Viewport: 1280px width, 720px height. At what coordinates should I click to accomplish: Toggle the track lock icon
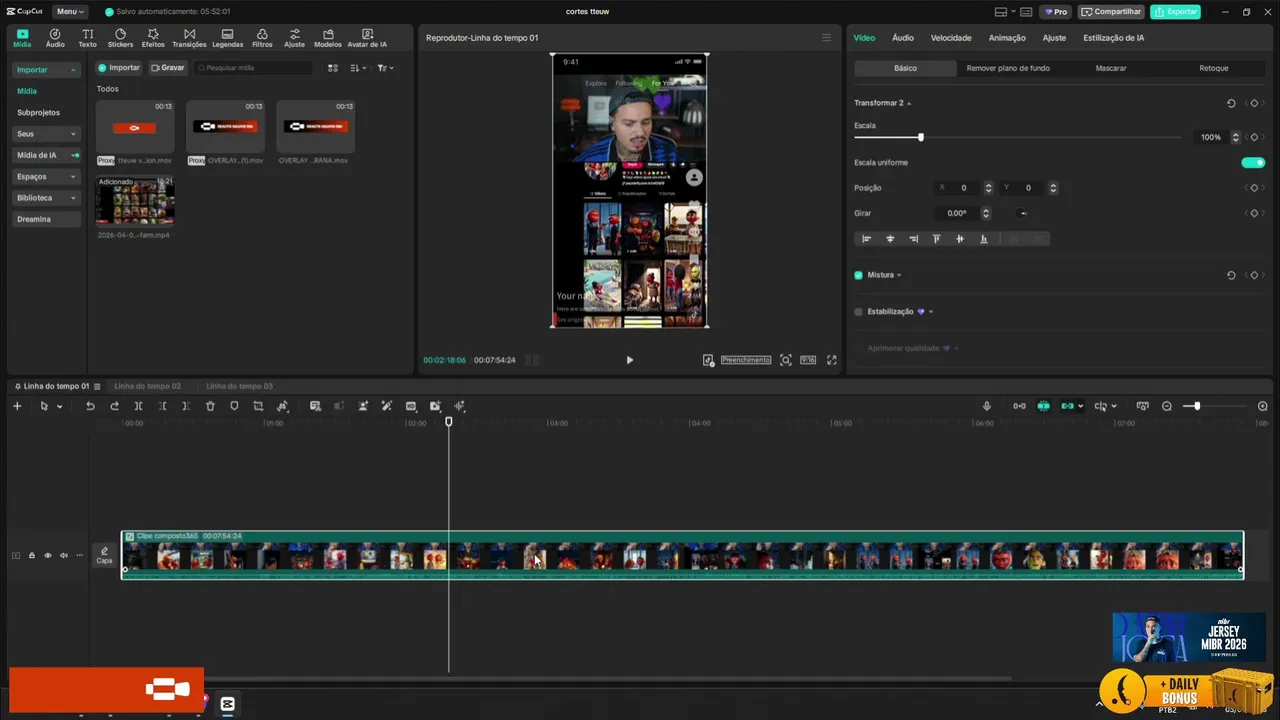coord(31,555)
